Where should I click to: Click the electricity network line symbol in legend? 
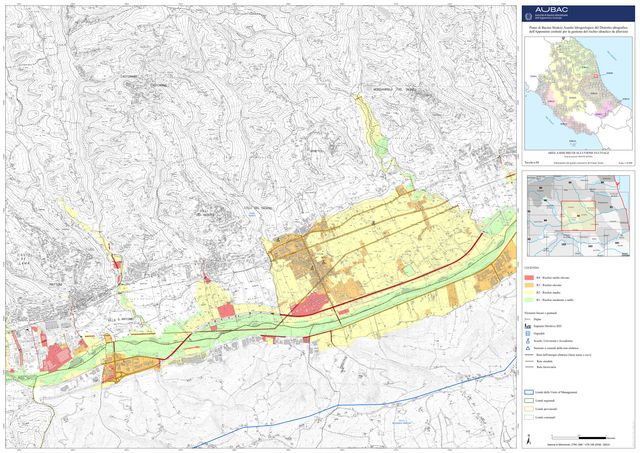[x=529, y=355]
